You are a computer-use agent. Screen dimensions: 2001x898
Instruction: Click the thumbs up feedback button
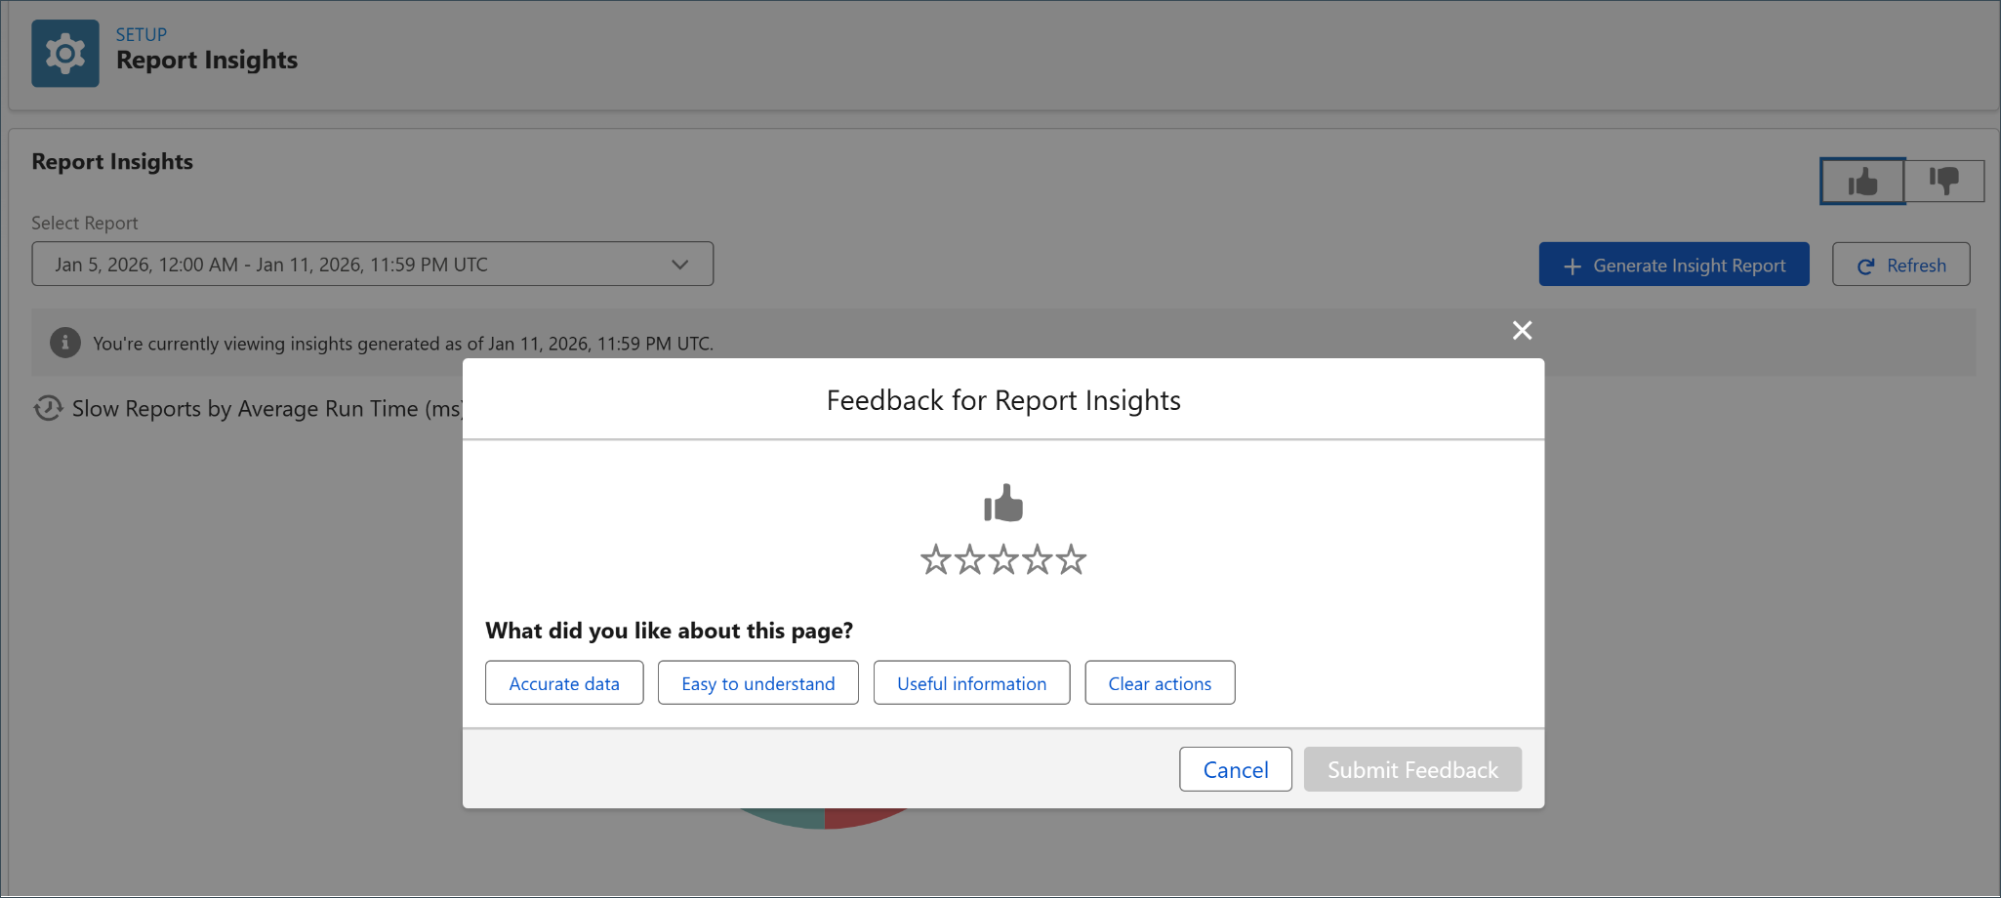pos(1862,181)
